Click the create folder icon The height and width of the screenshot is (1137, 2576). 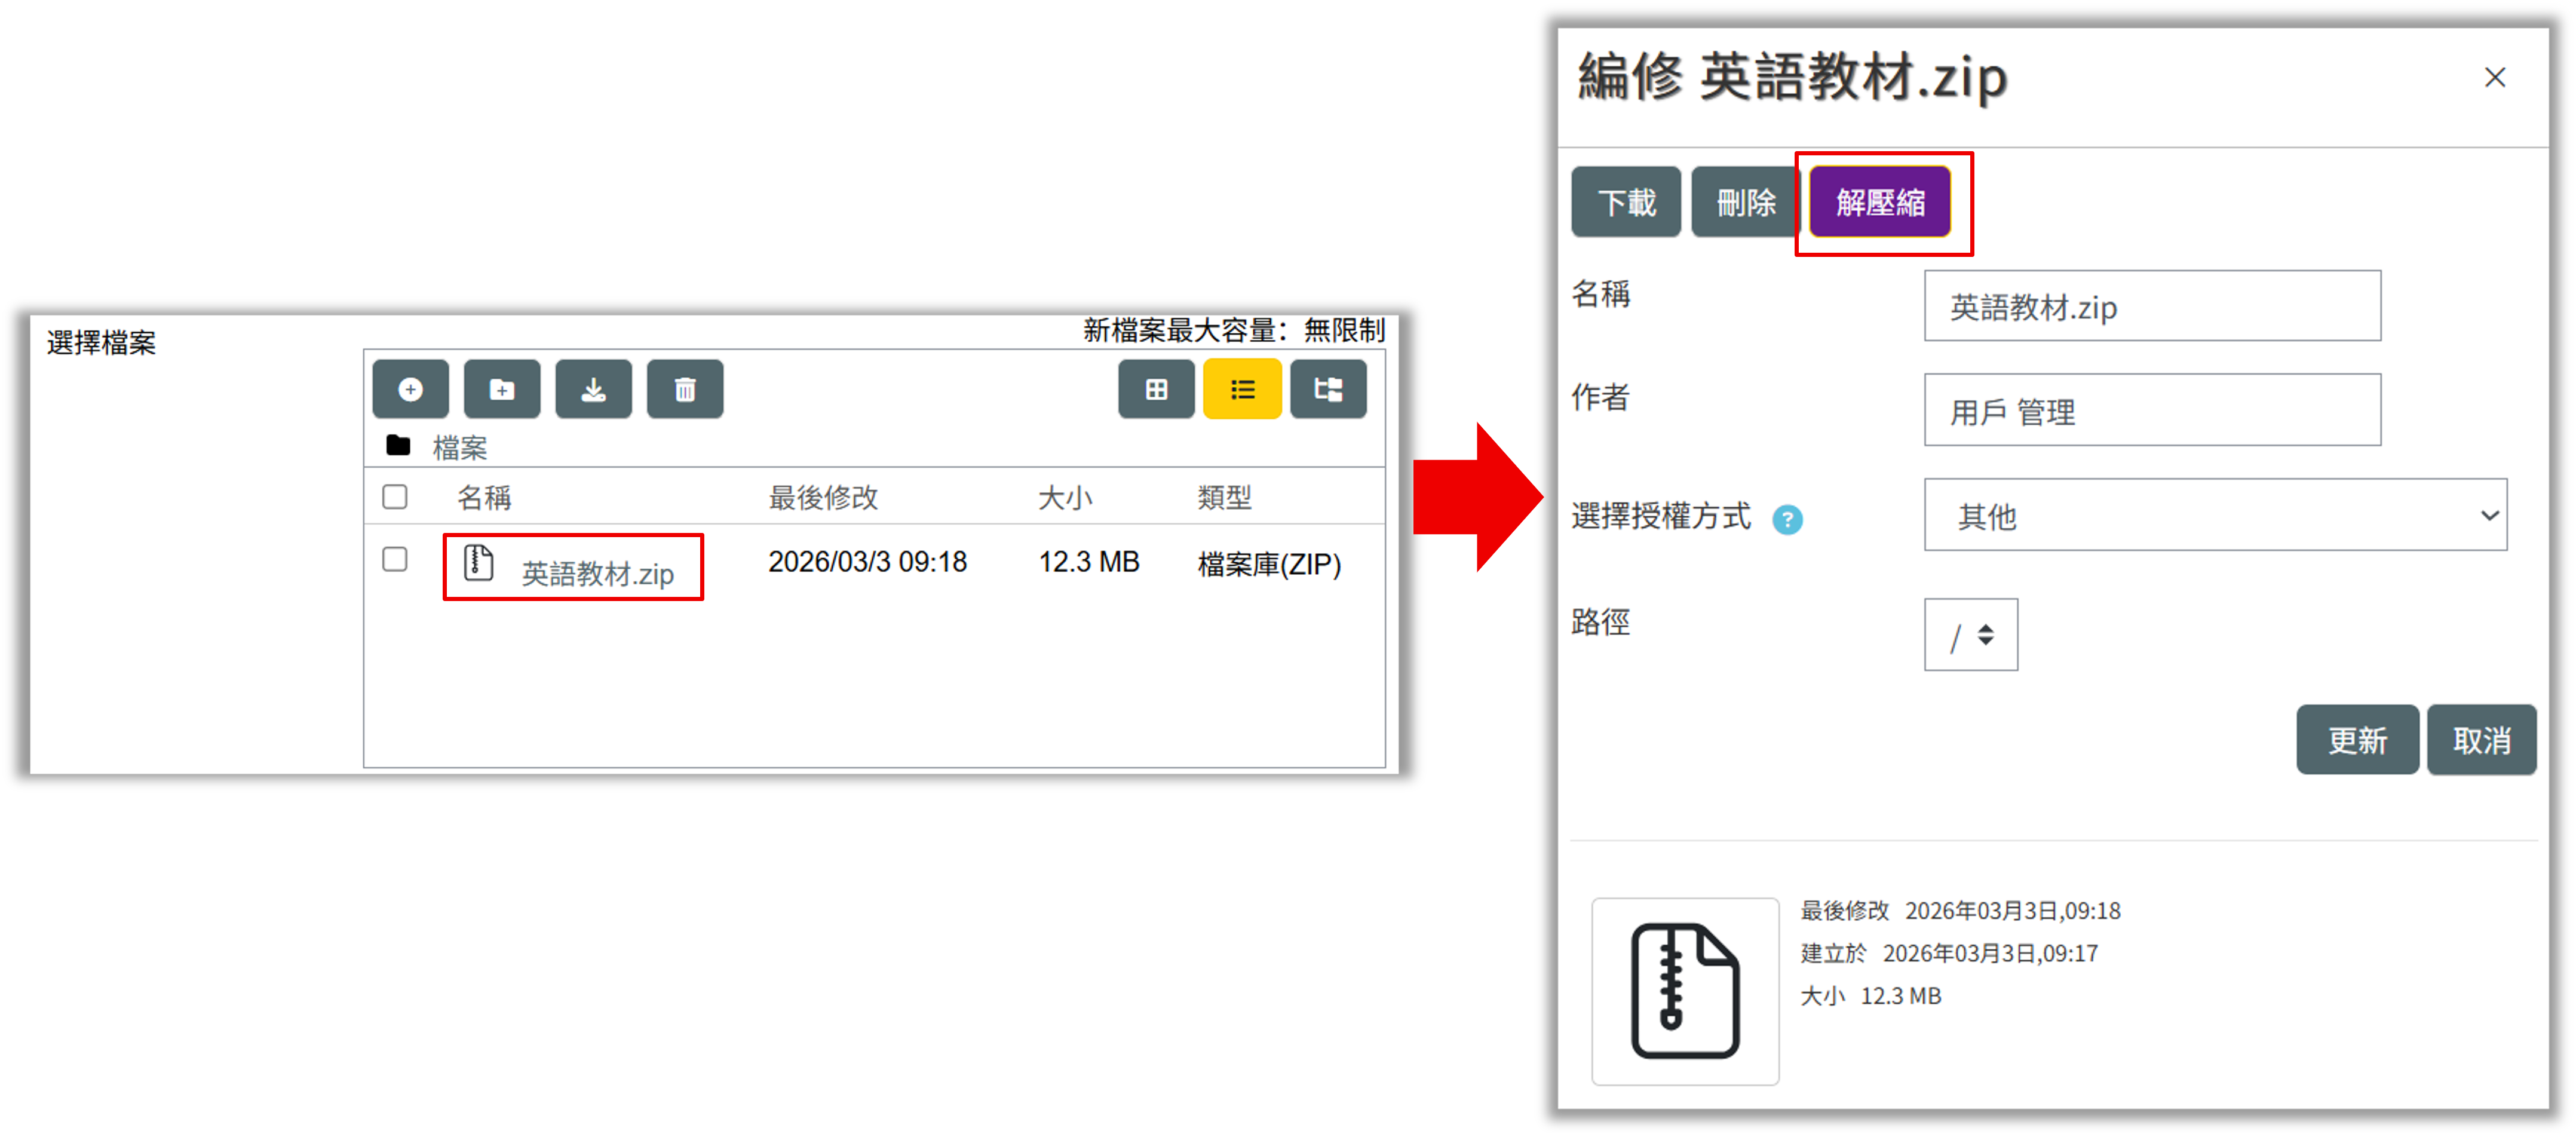click(502, 389)
